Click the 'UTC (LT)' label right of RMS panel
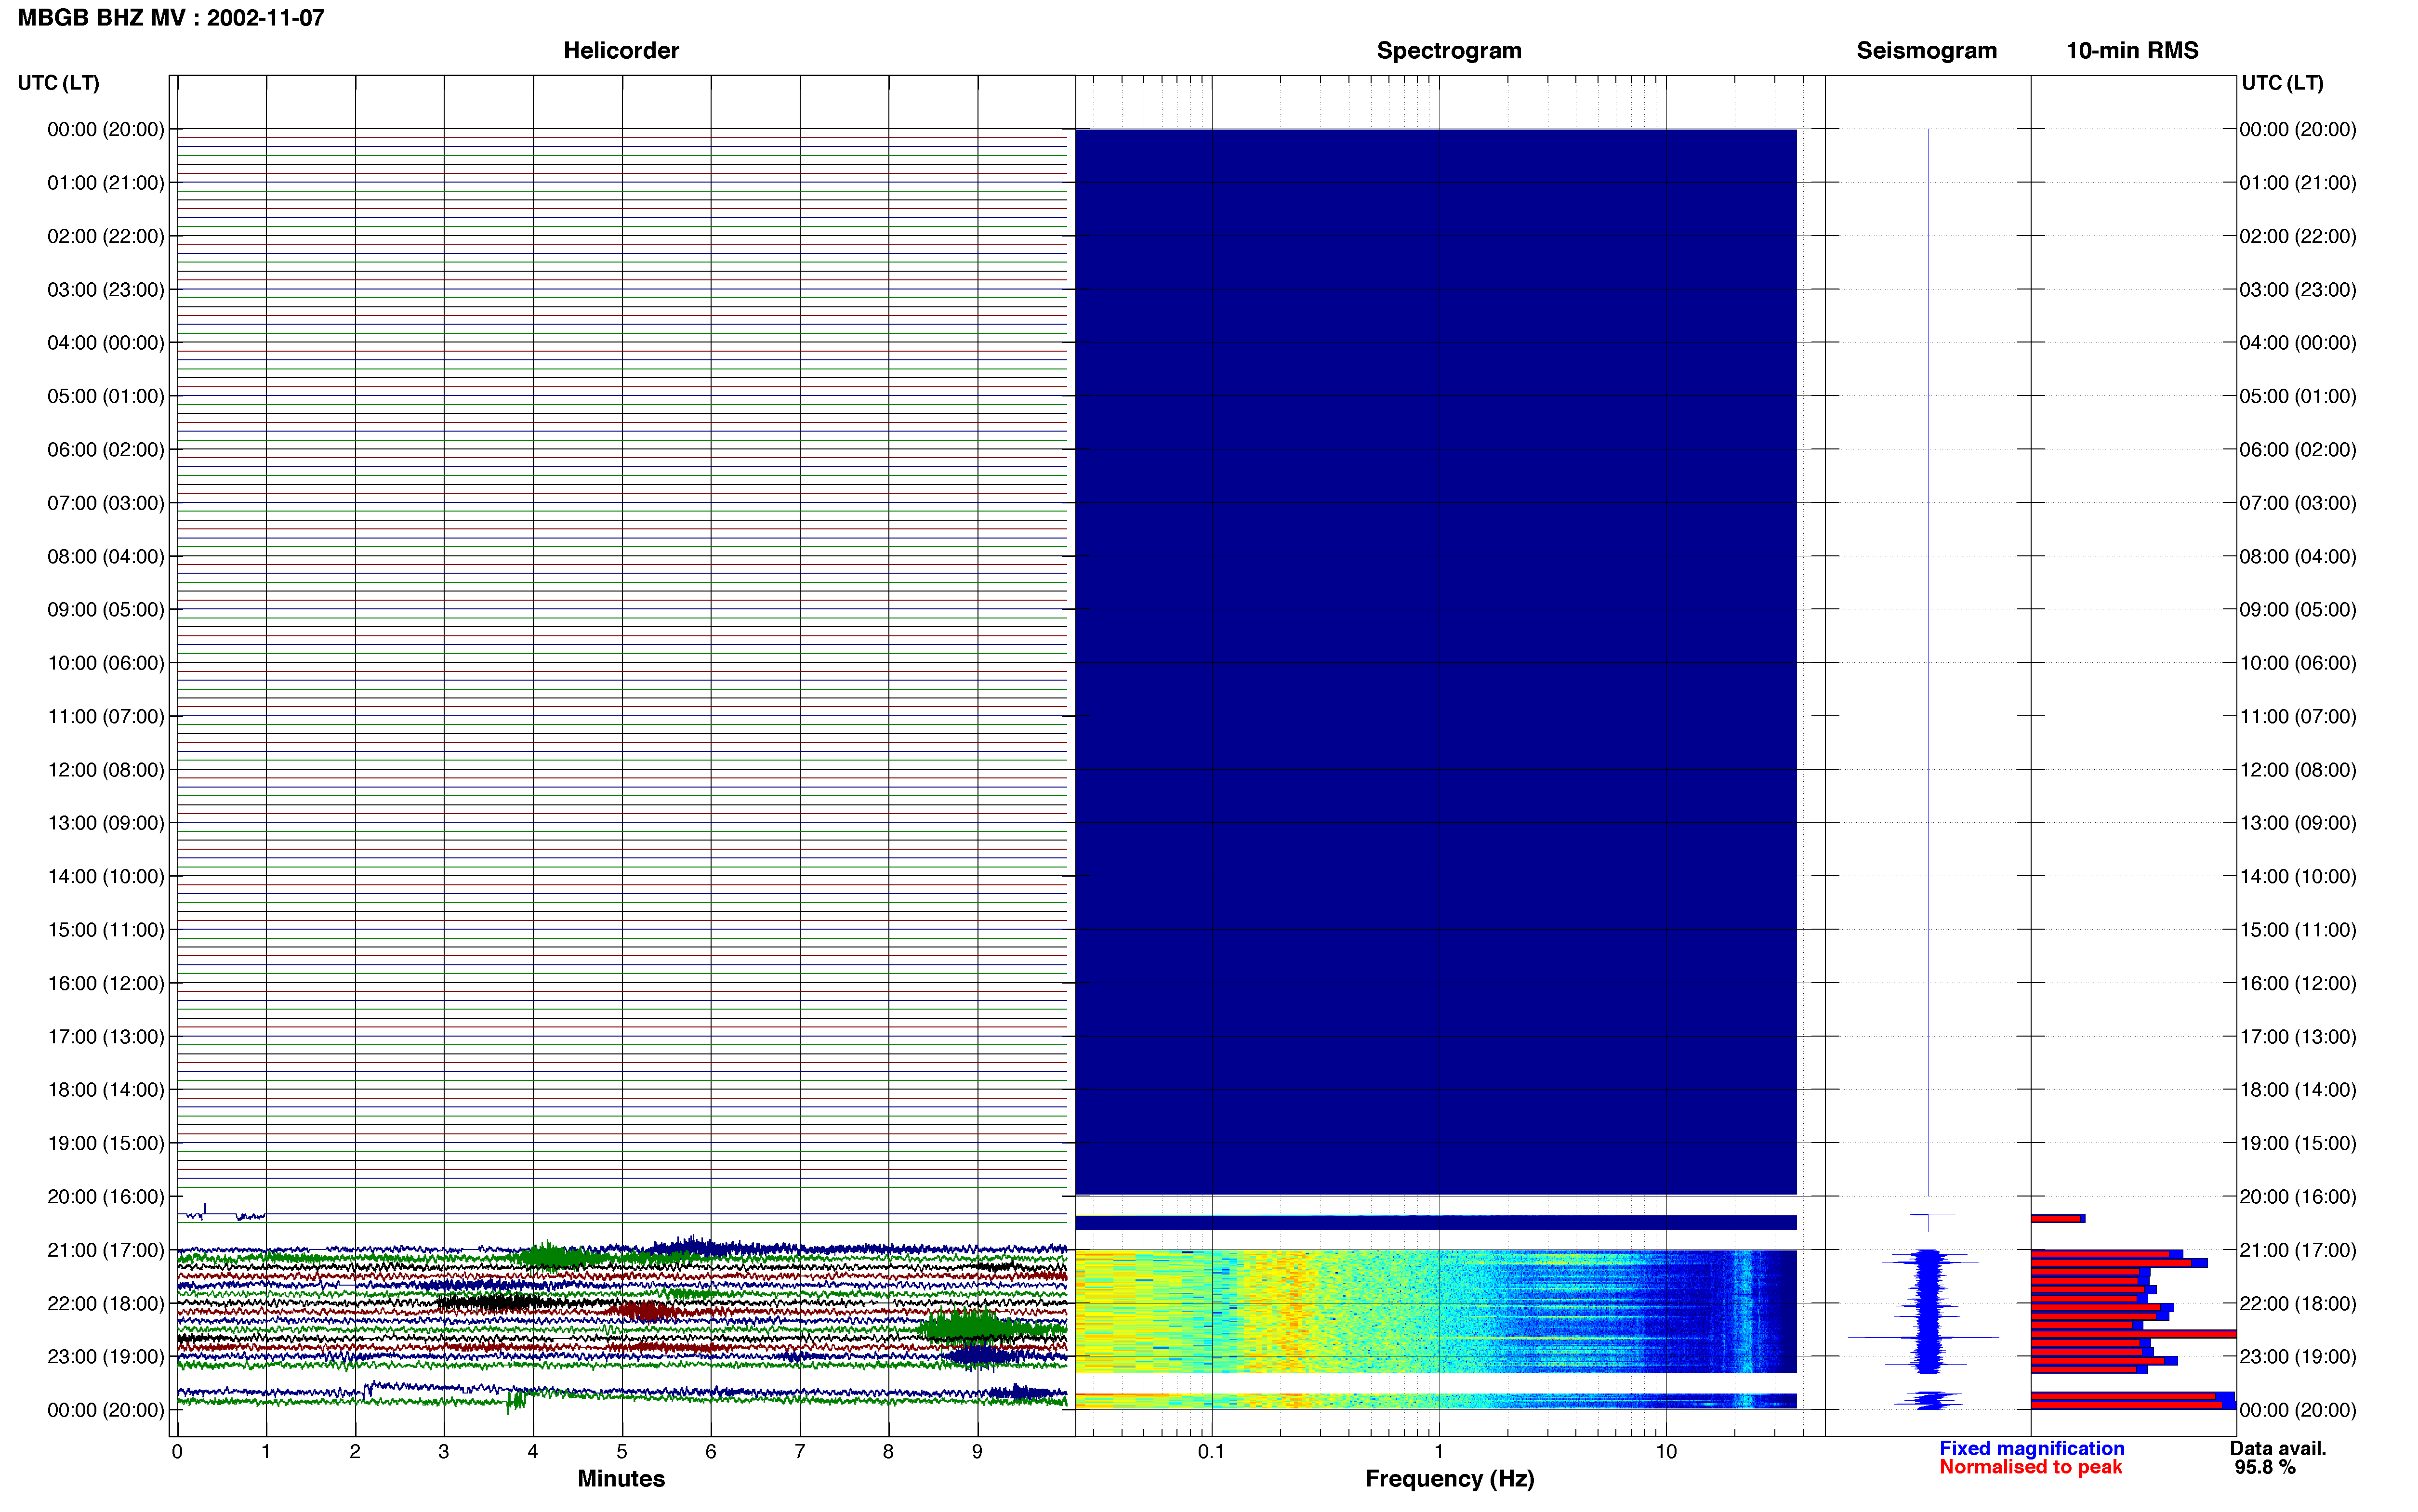This screenshot has height=1512, width=2418. 2282,83
